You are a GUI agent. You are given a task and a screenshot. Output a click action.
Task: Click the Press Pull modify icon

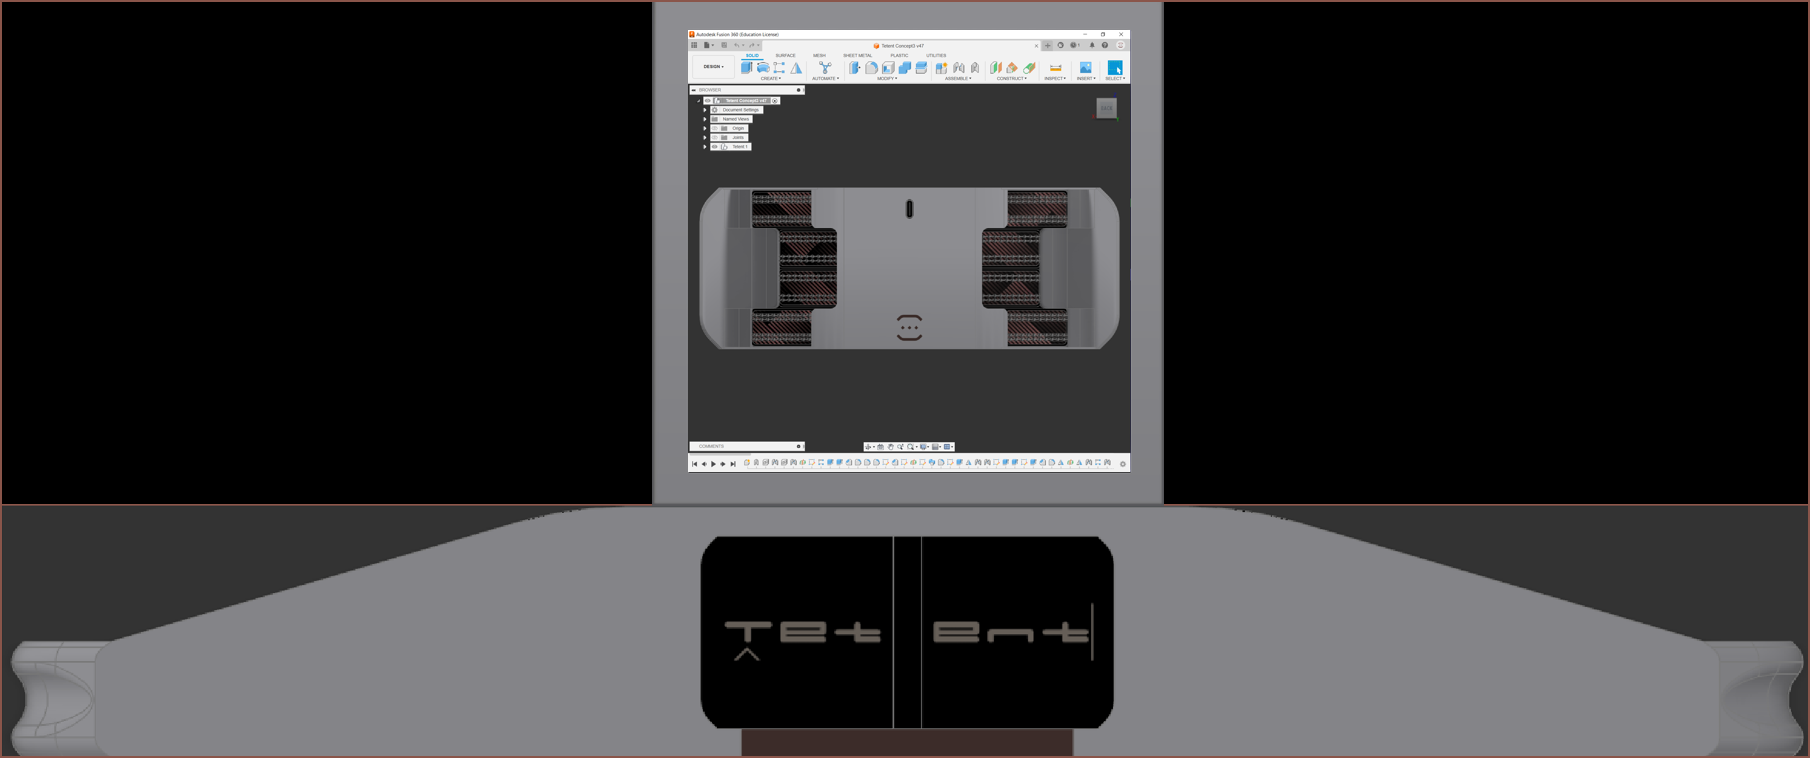[855, 68]
